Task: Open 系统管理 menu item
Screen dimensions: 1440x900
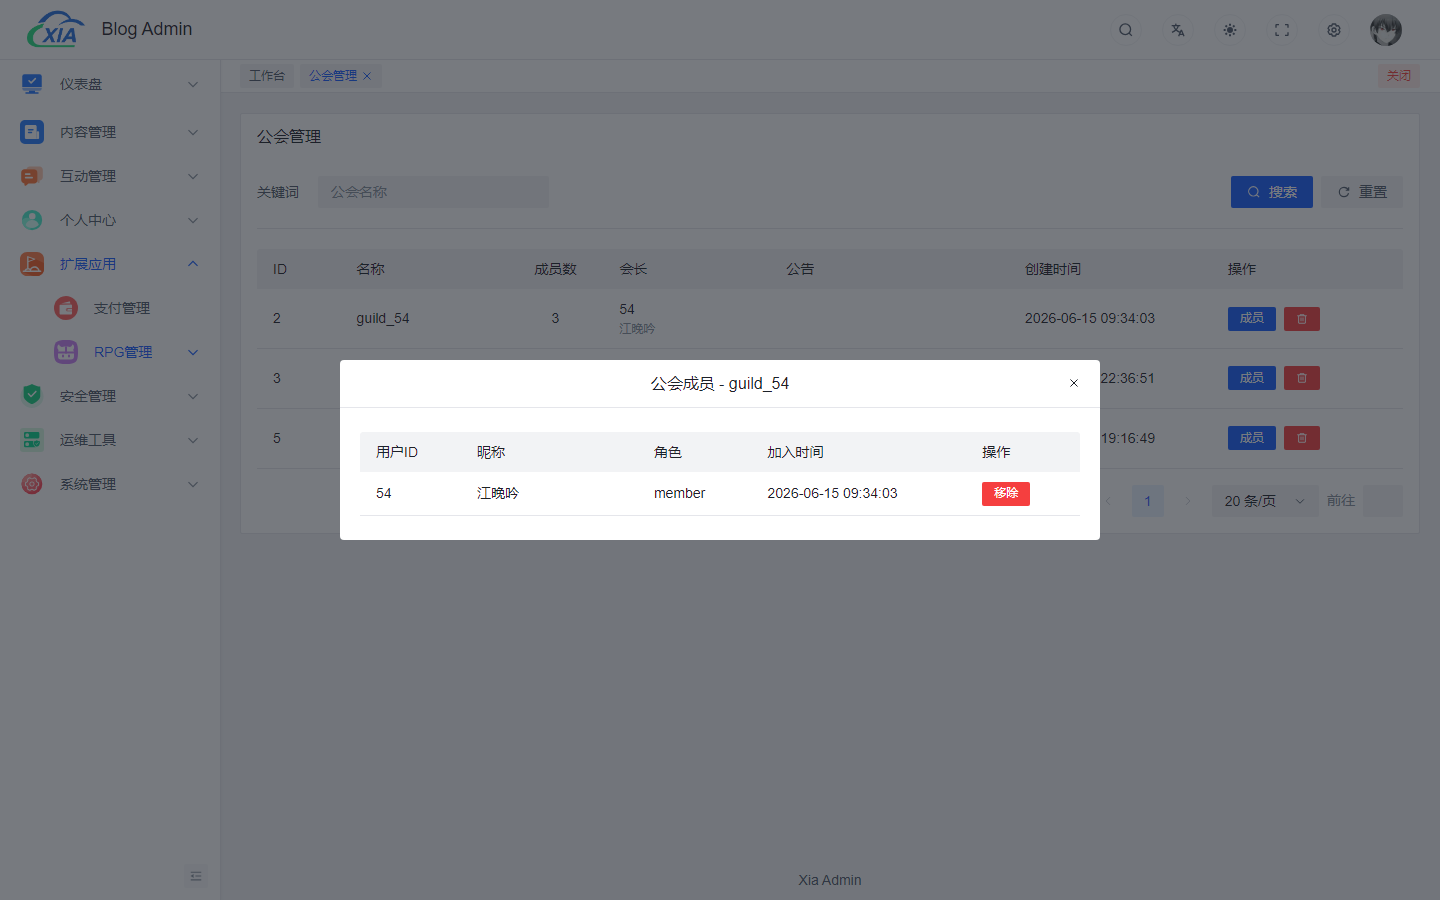Action: pos(110,484)
